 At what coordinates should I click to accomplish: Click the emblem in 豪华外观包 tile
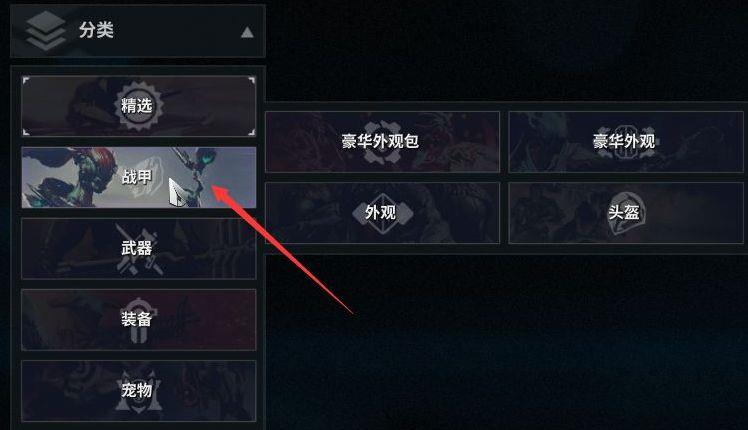pos(381,142)
